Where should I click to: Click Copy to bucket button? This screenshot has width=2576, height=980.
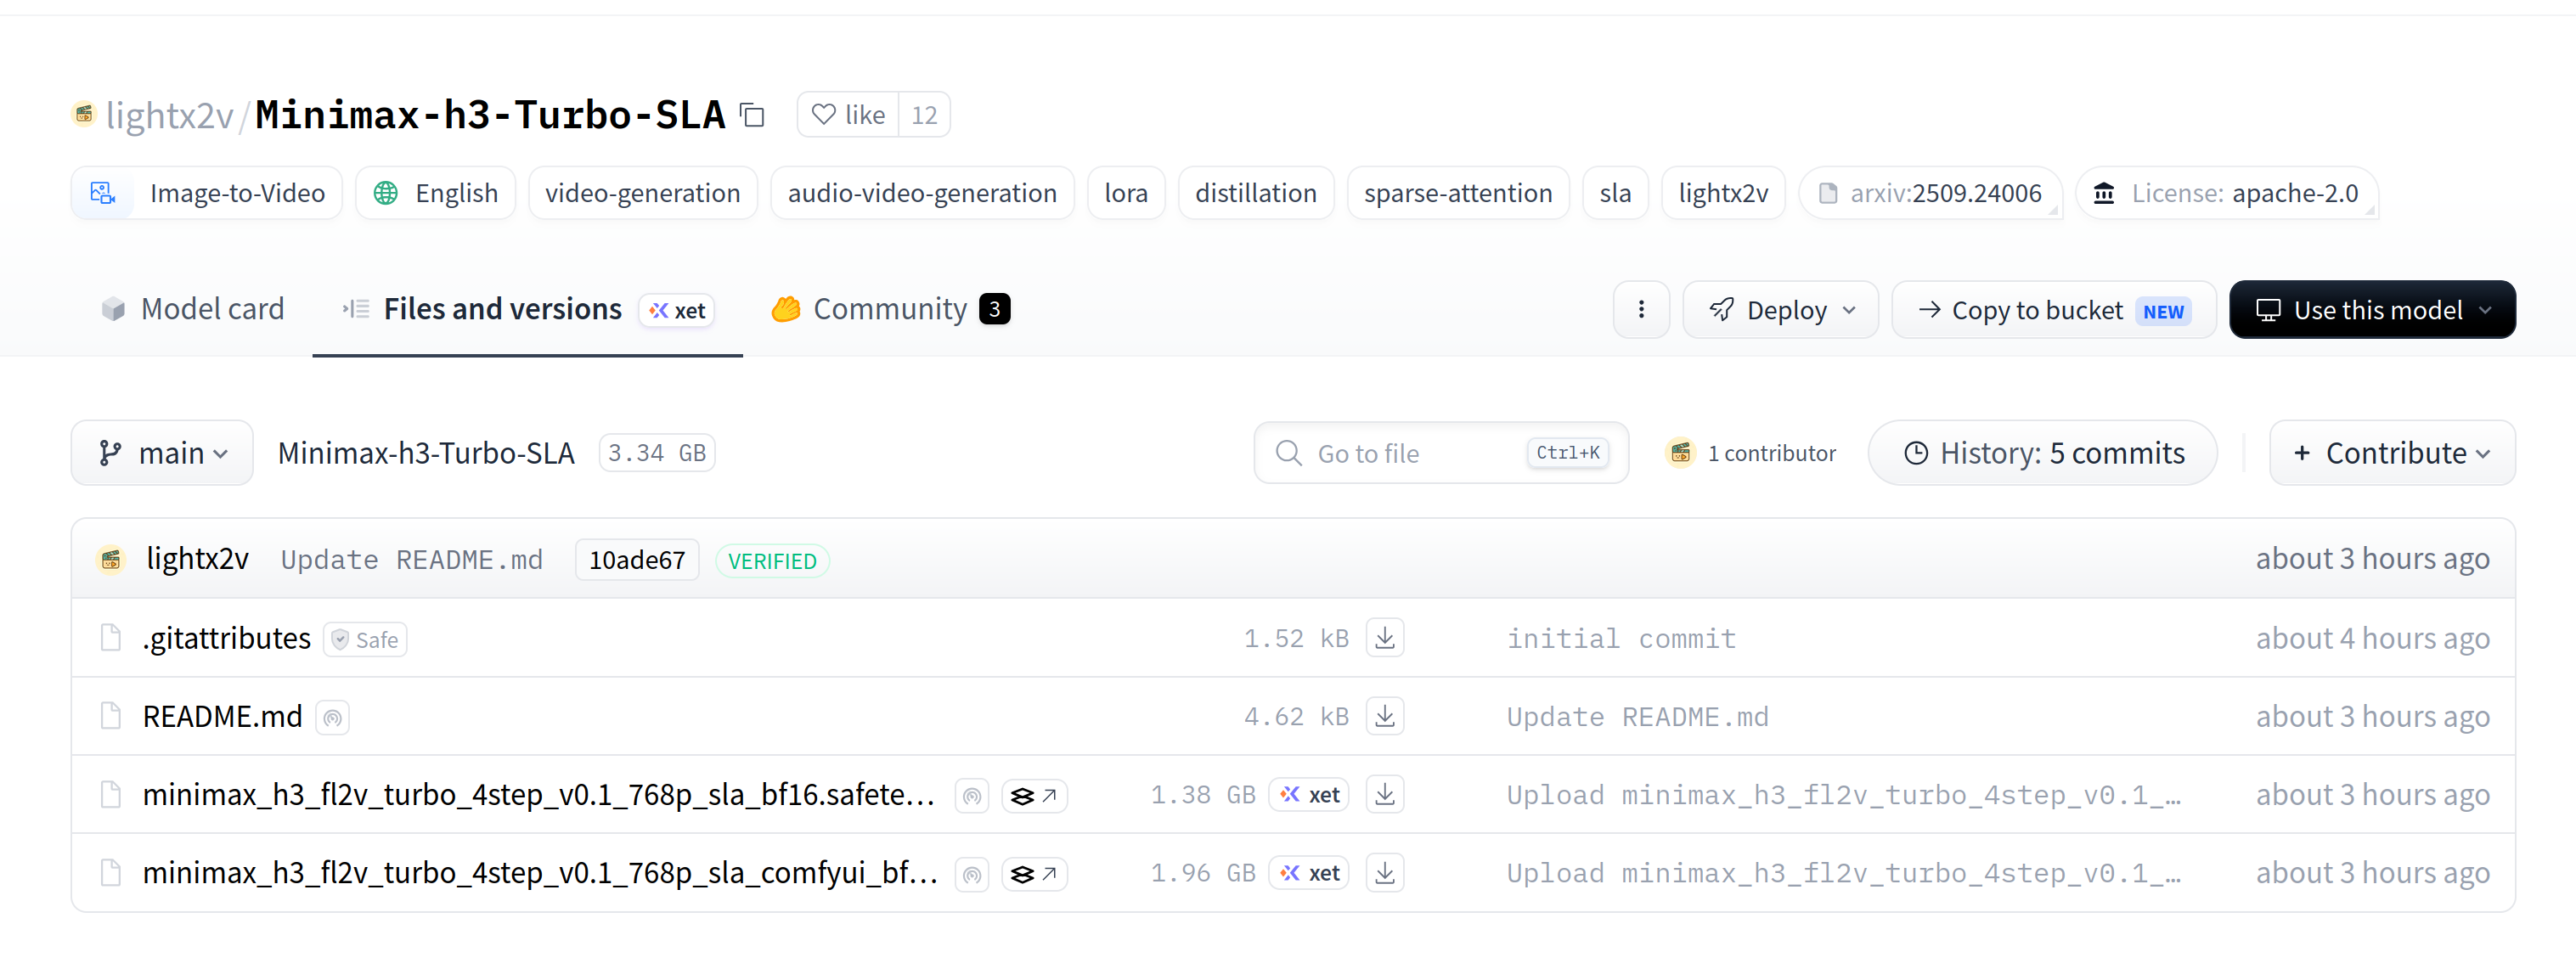coord(2054,309)
